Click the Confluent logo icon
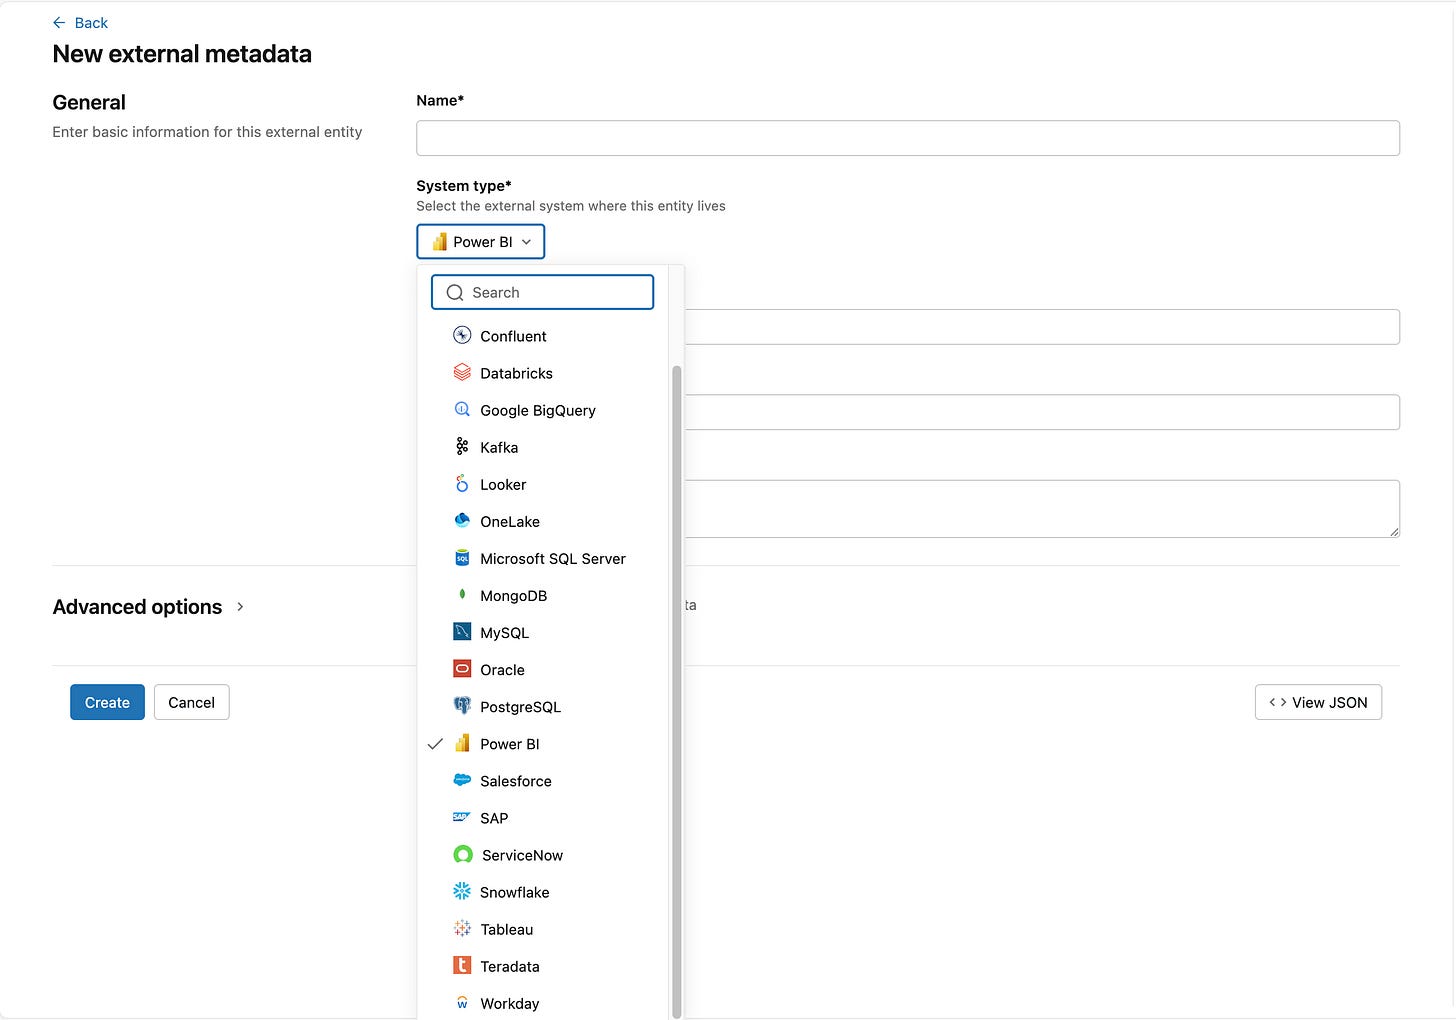 [x=462, y=336]
